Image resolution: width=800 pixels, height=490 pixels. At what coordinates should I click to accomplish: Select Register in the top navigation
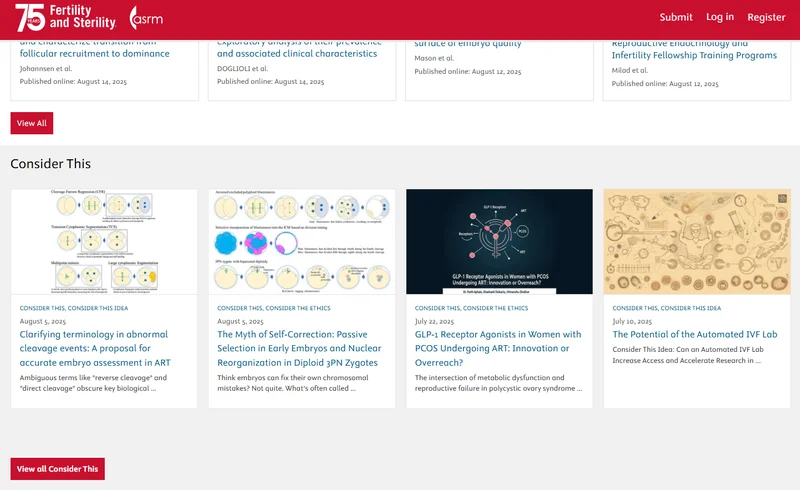click(x=766, y=17)
